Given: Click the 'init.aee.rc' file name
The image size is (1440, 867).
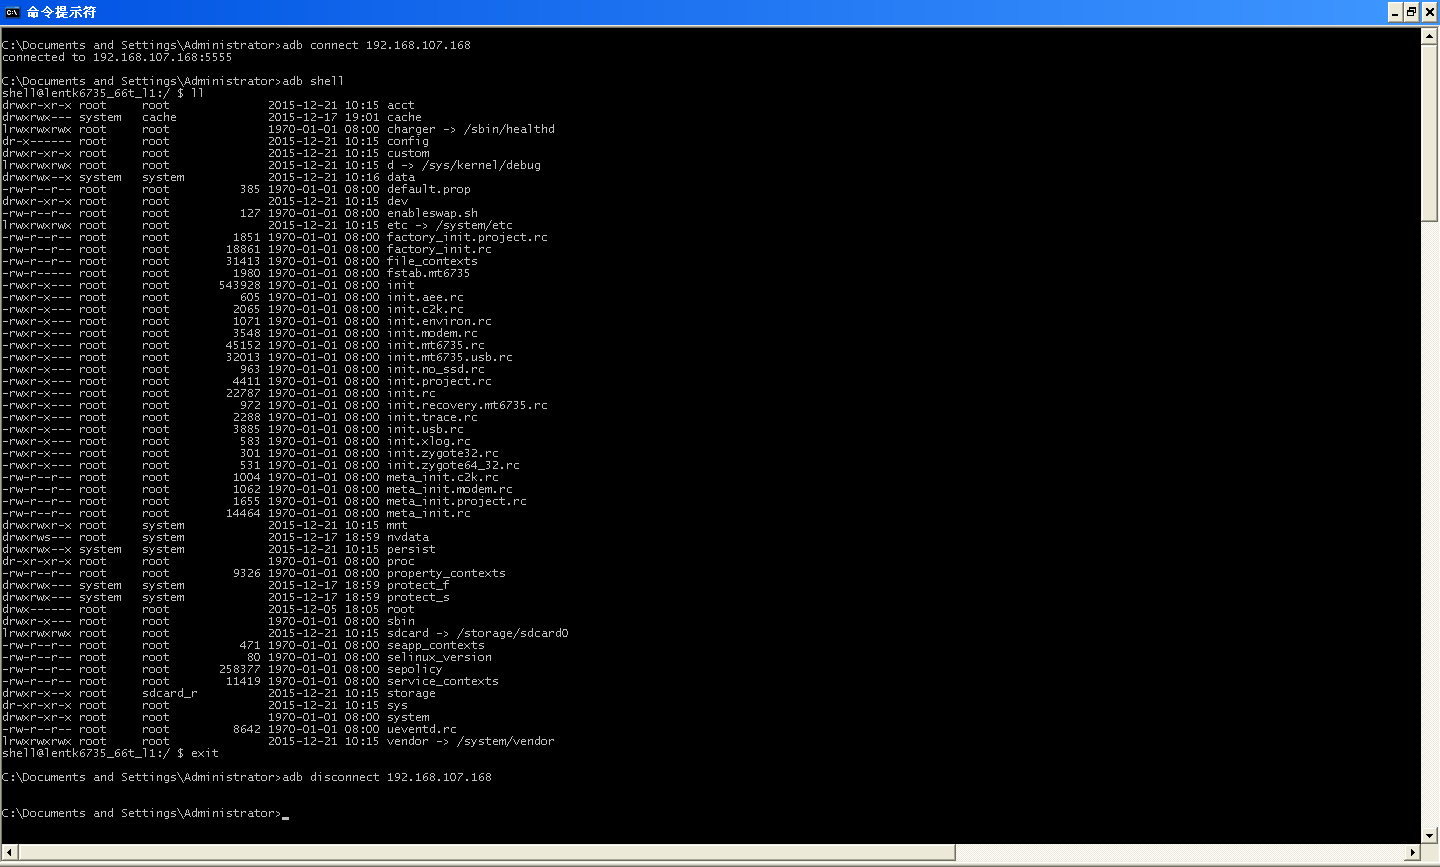Looking at the screenshot, I should point(425,297).
